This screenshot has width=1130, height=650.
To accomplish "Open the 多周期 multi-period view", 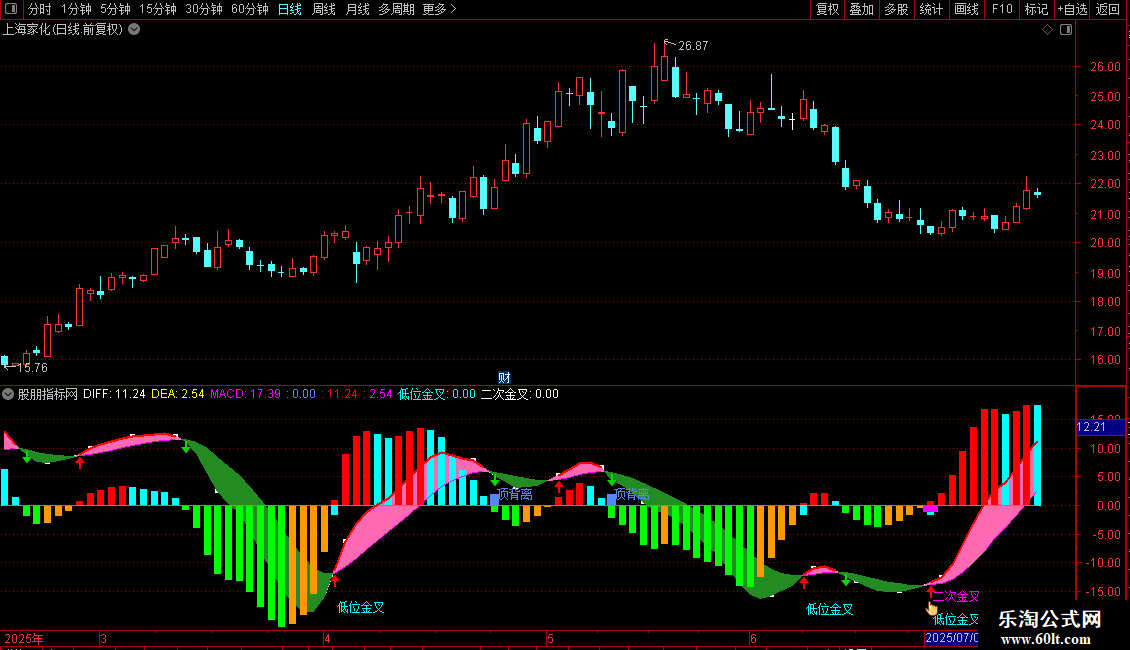I will [x=396, y=9].
